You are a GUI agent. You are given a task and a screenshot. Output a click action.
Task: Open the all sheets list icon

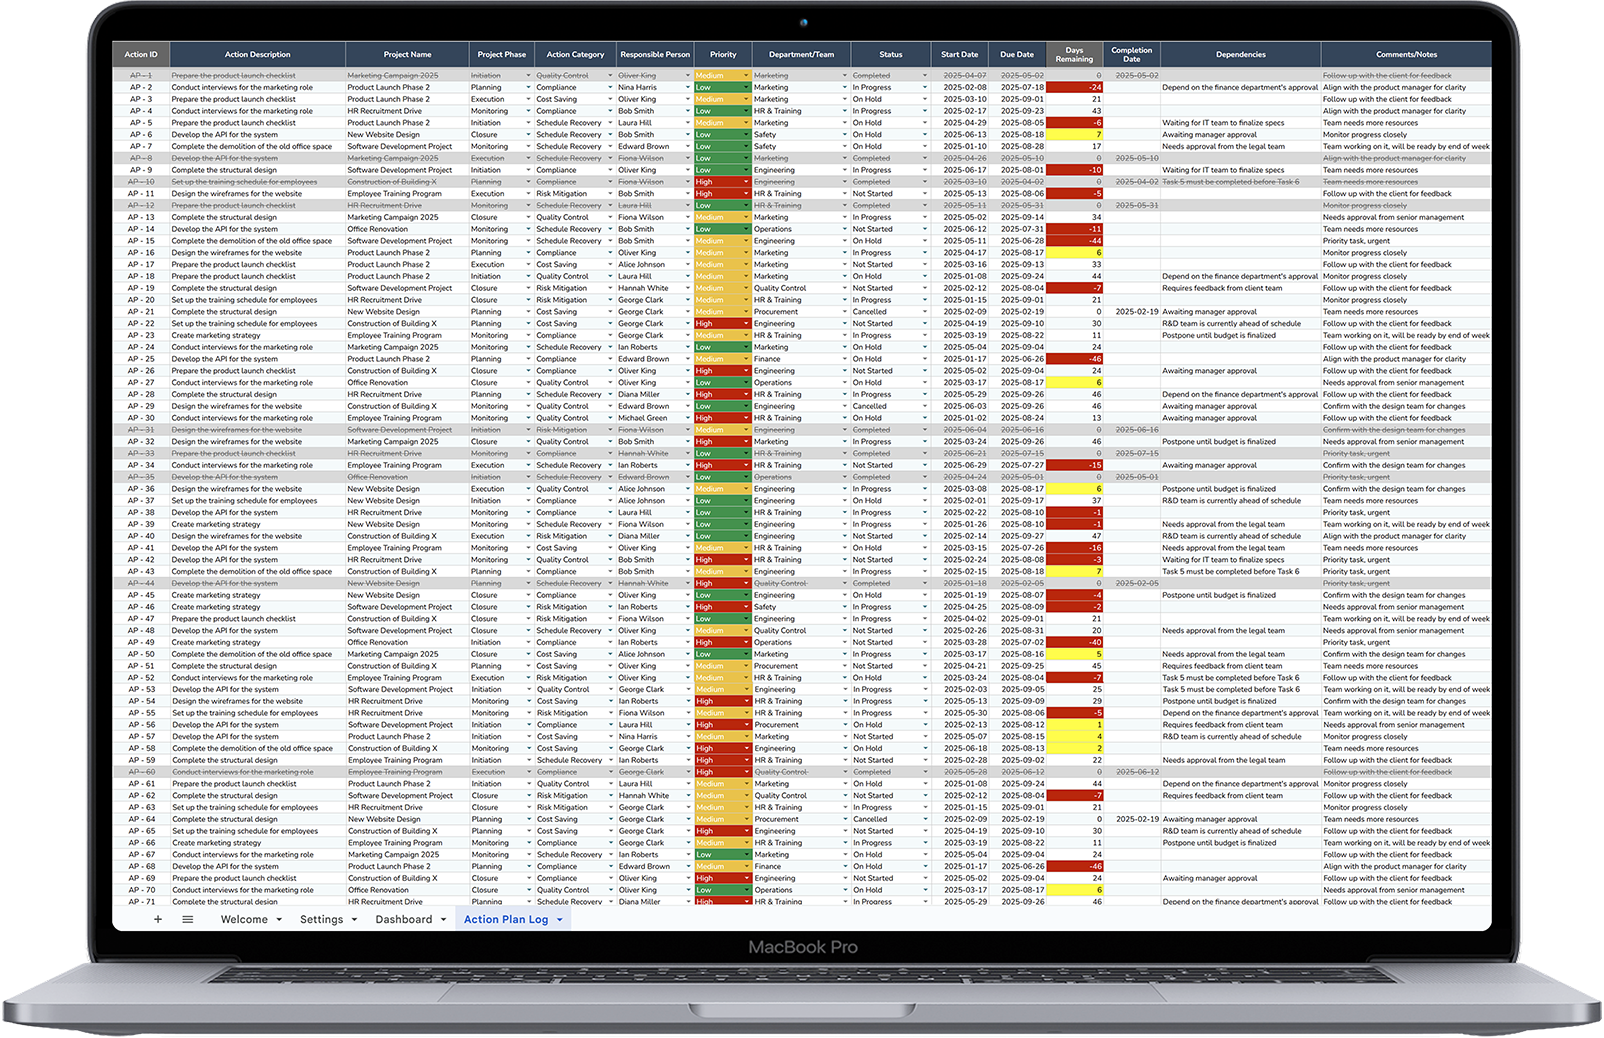tap(187, 919)
